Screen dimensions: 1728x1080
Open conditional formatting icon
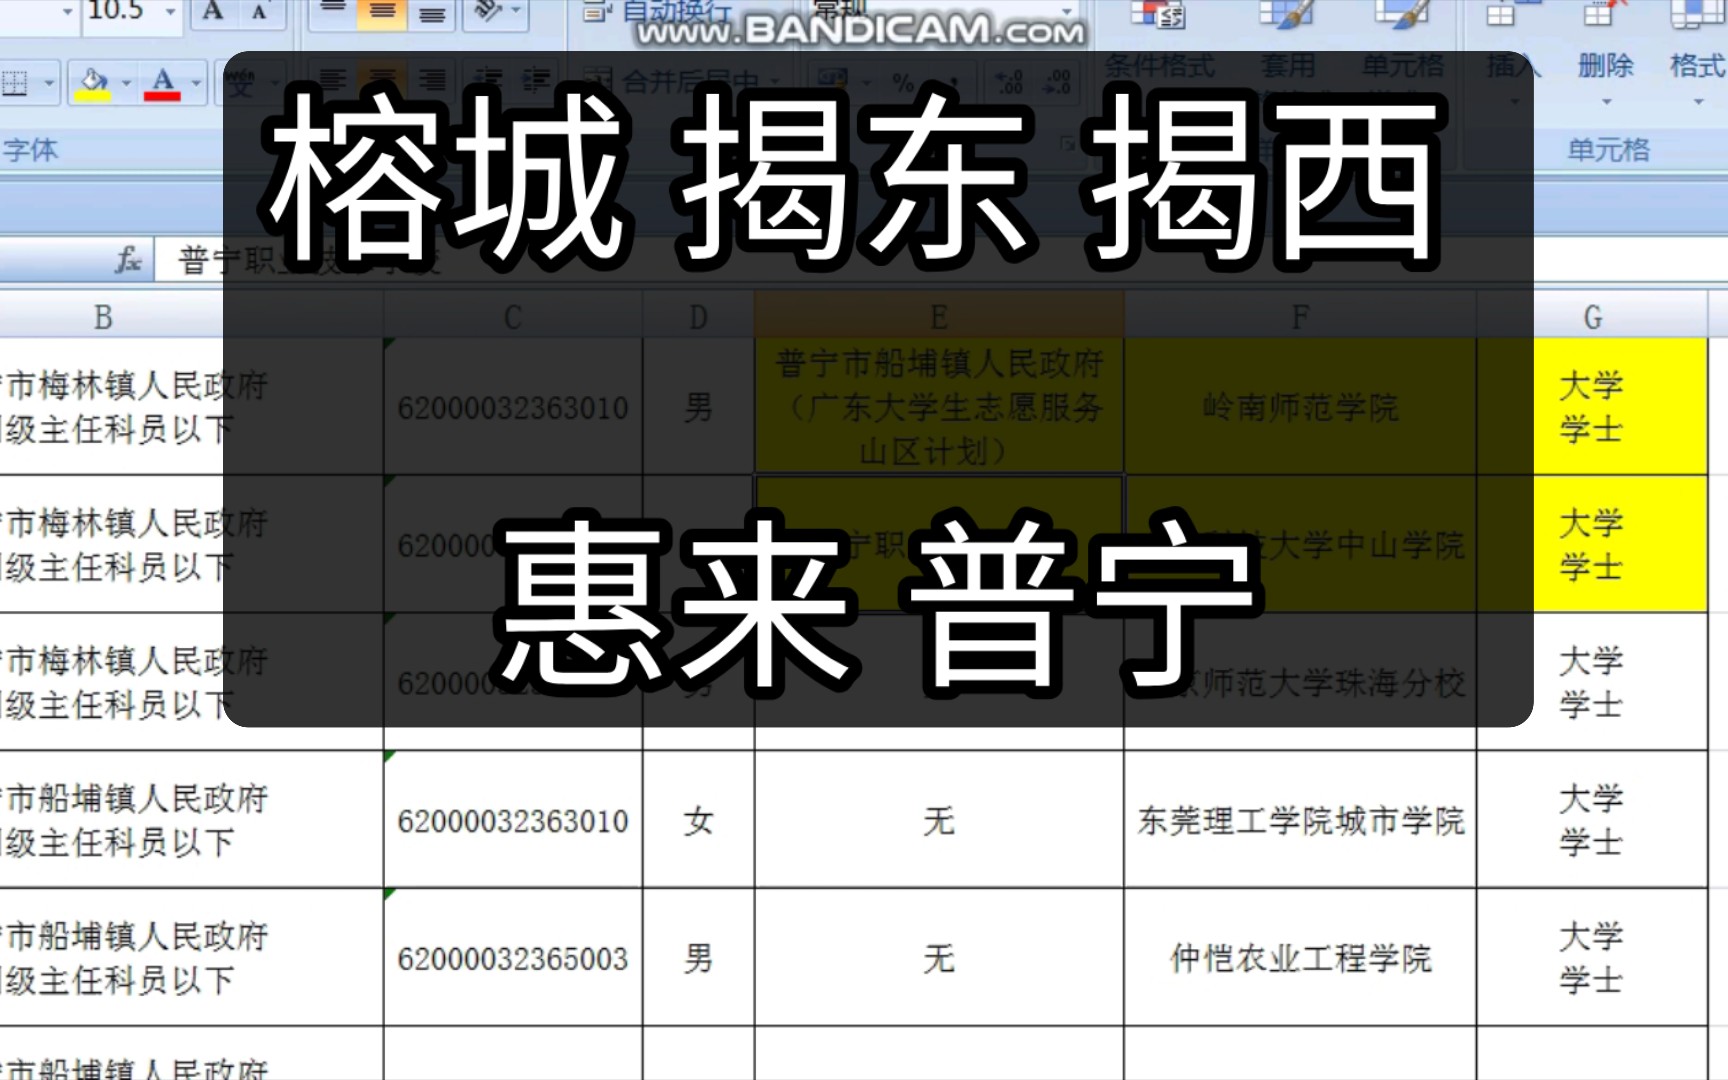tap(1159, 14)
